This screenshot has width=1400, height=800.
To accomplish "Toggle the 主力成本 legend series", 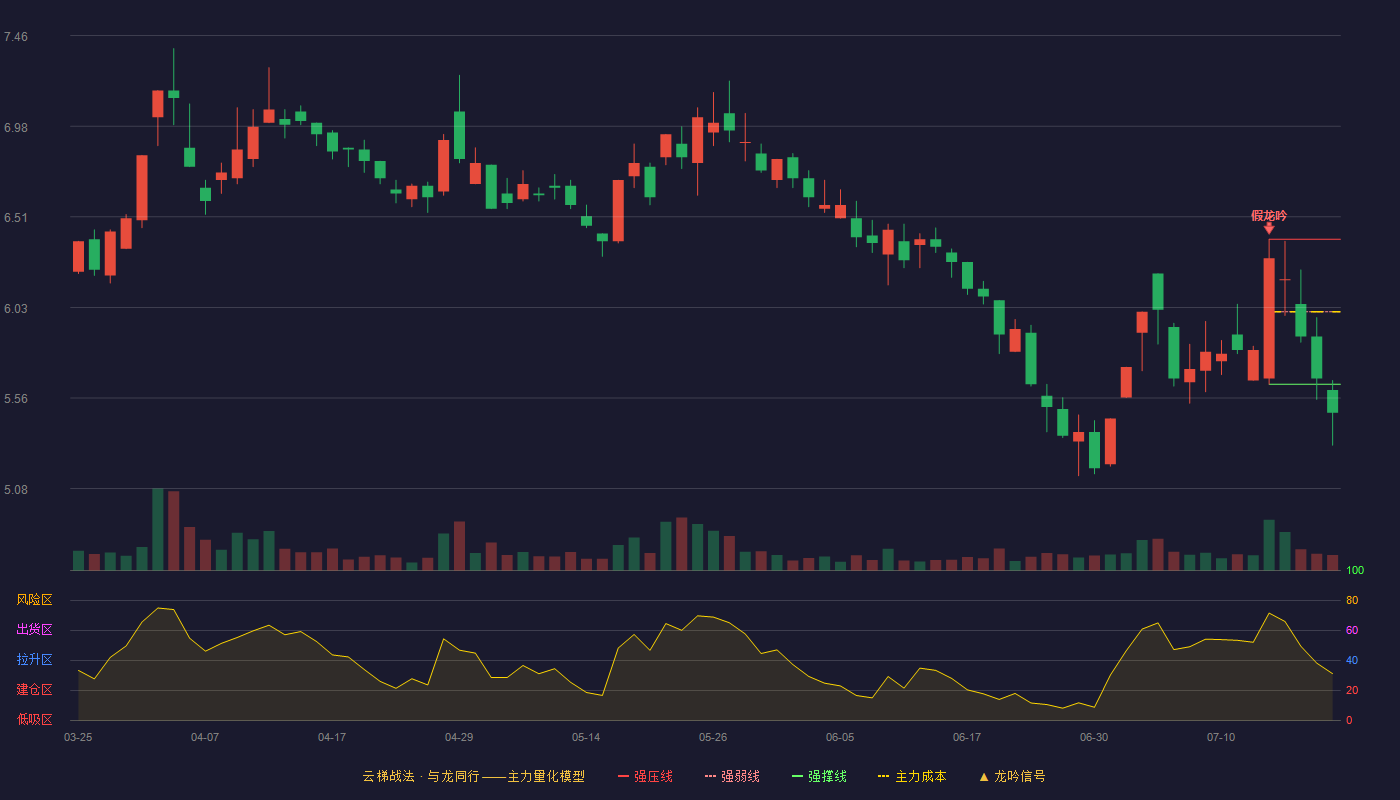I will click(912, 776).
